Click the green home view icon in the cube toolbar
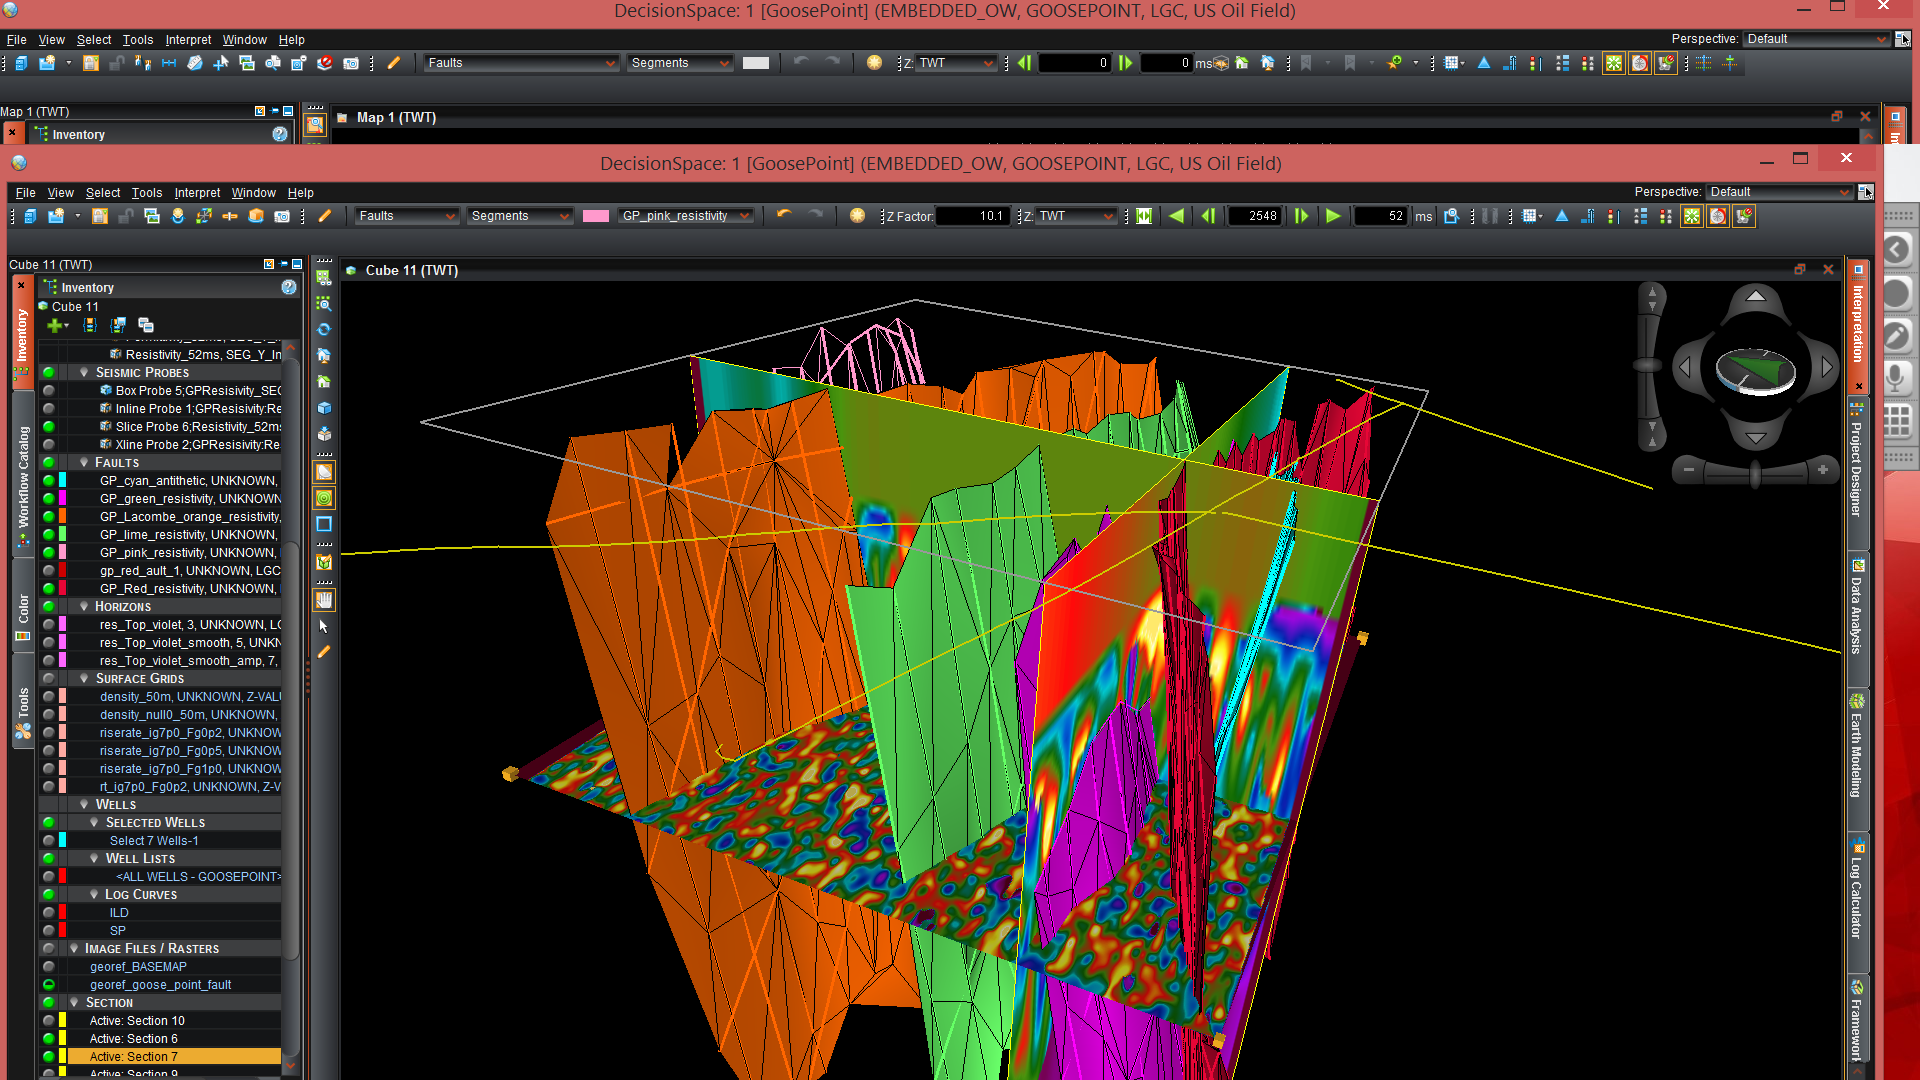This screenshot has height=1080, width=1920. (x=324, y=381)
